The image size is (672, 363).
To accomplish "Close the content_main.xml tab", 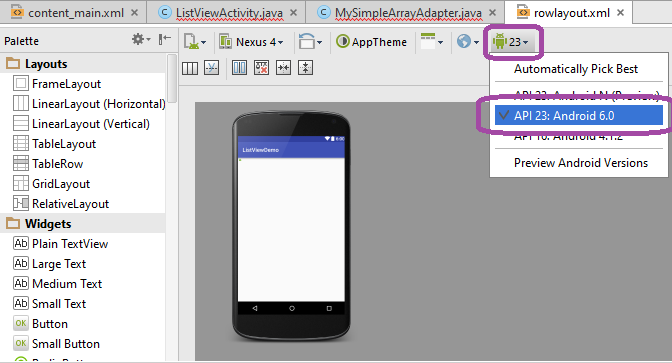I will click(135, 13).
